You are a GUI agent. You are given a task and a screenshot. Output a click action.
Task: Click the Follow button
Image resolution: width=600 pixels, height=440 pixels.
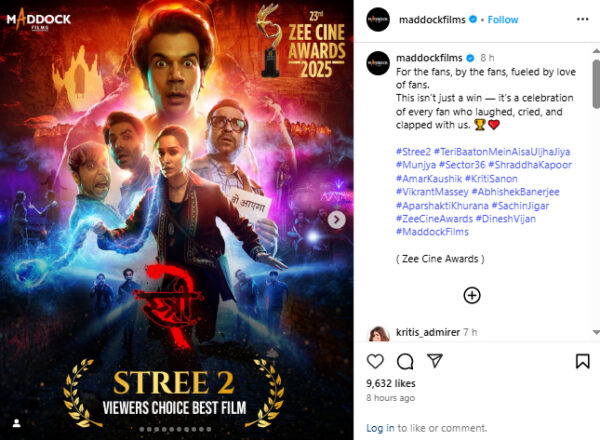coord(503,20)
